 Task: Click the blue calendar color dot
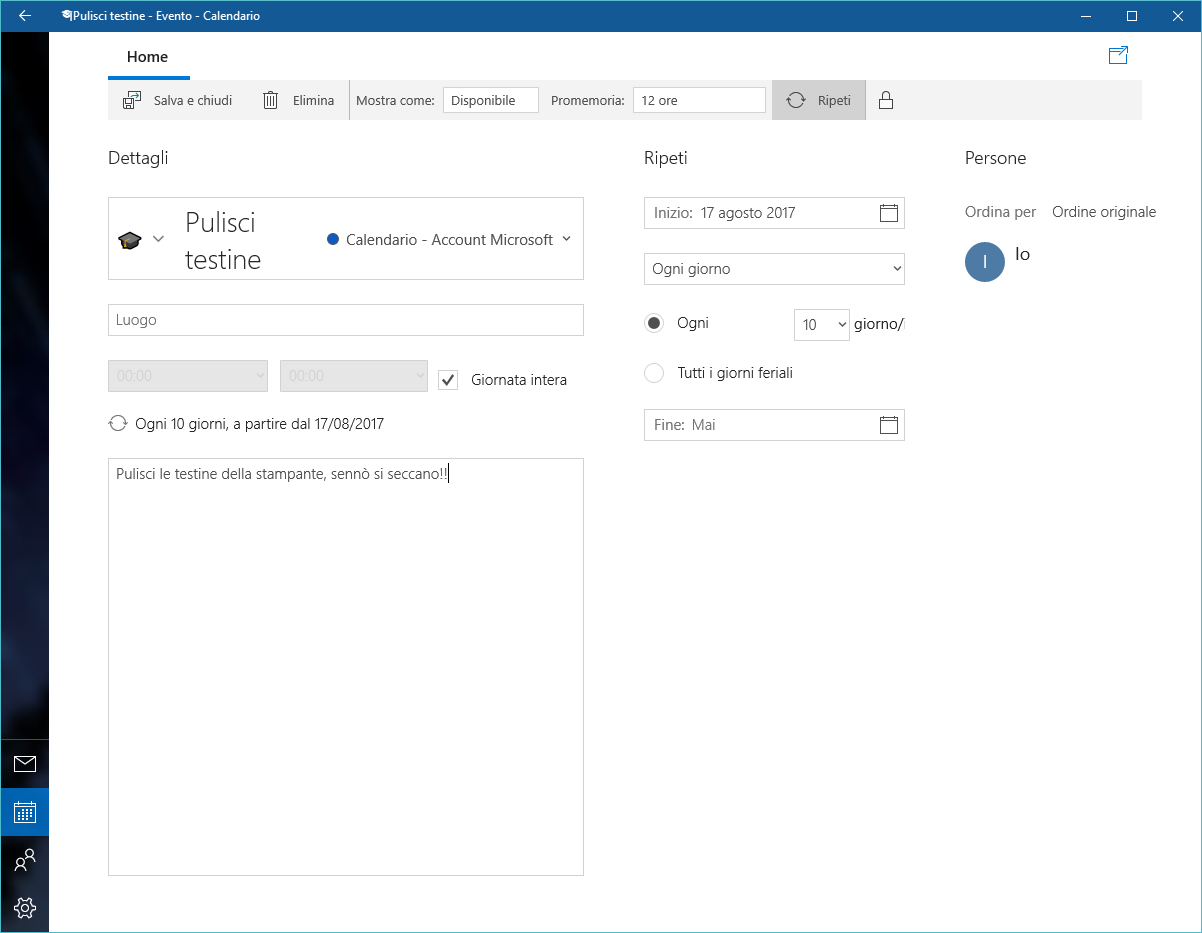click(333, 240)
